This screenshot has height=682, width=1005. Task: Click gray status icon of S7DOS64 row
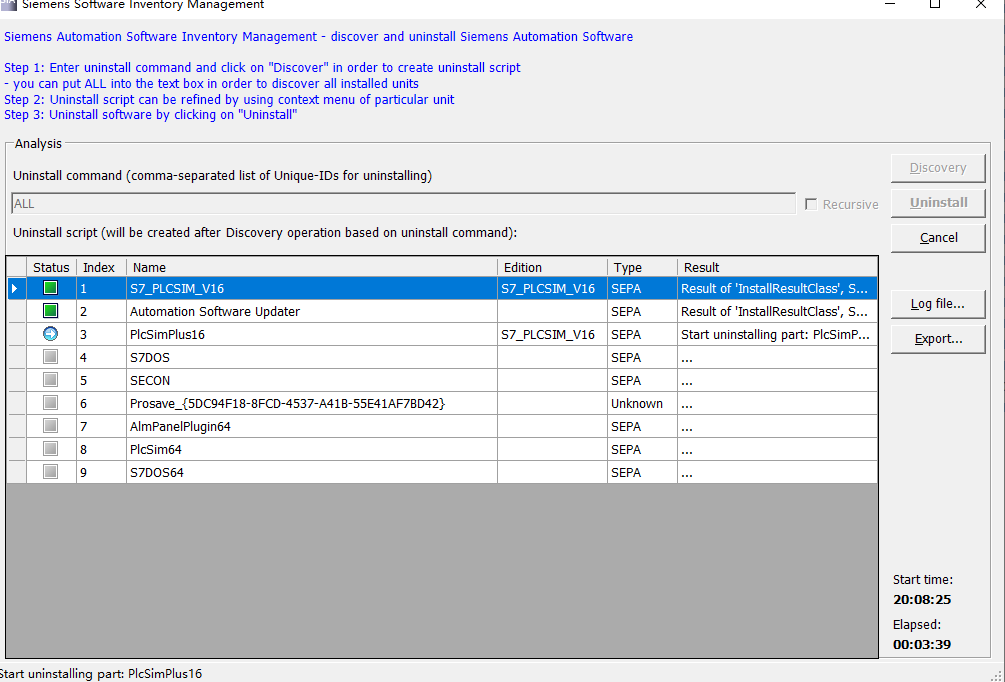pos(50,472)
